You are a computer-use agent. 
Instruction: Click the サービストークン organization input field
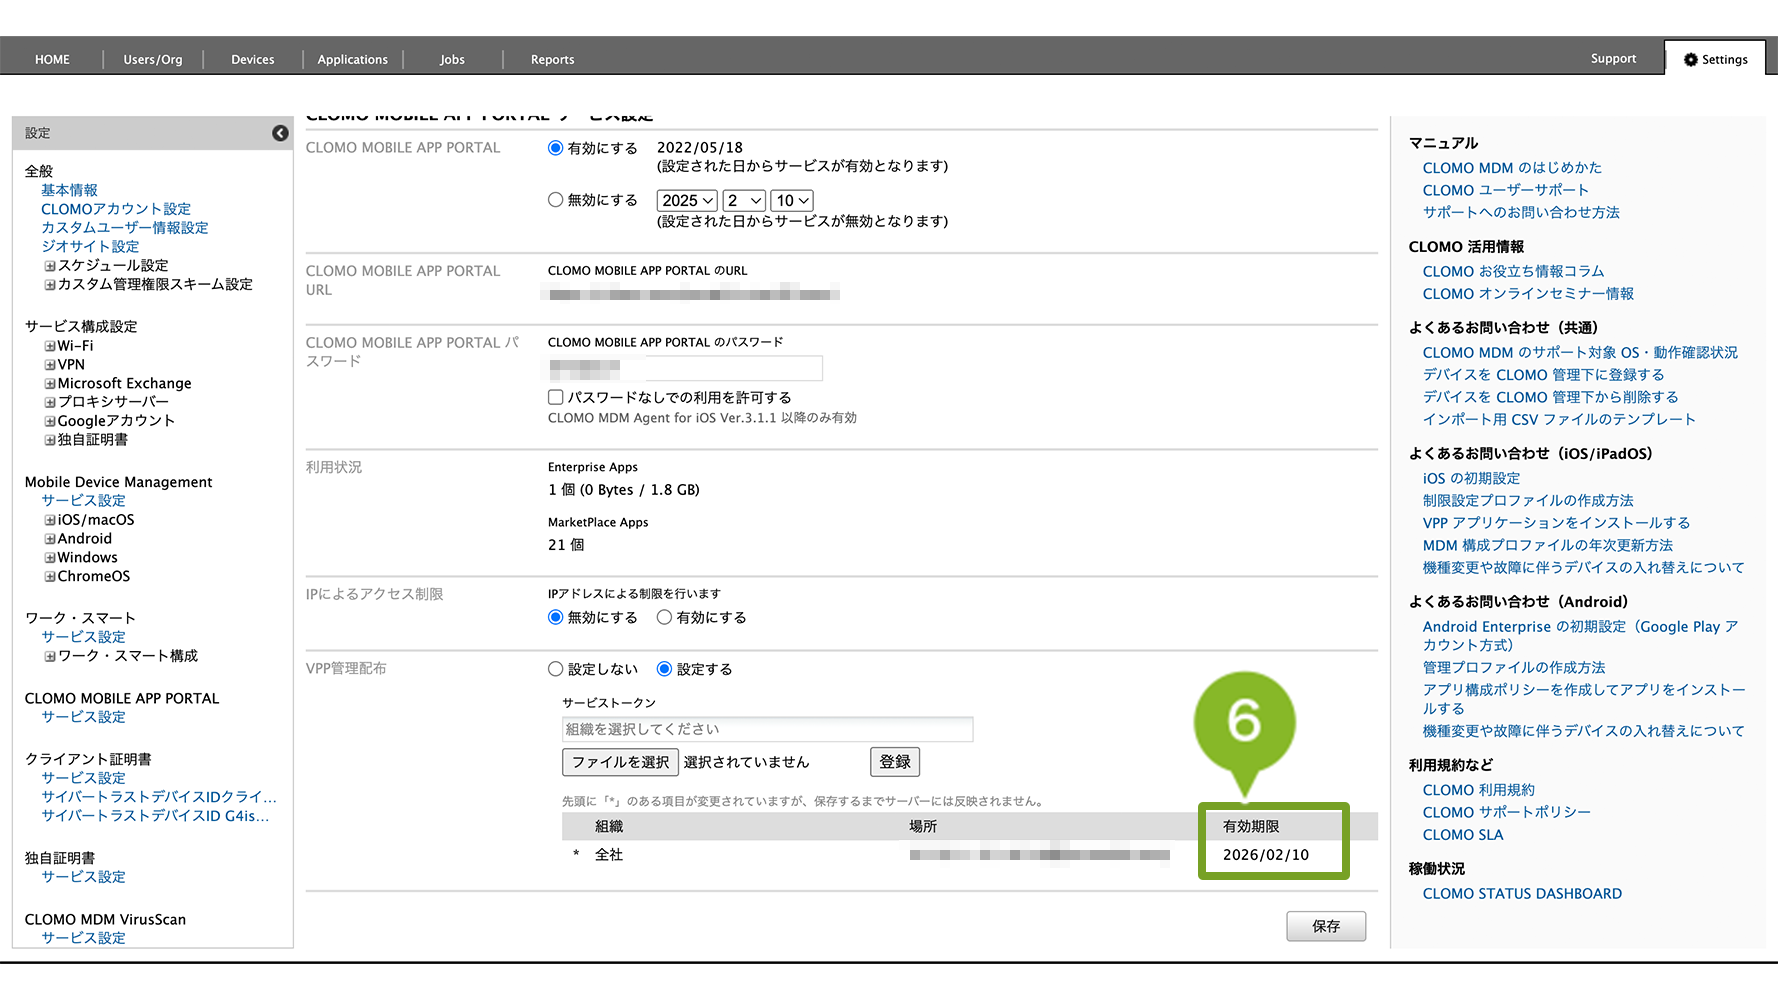767,729
